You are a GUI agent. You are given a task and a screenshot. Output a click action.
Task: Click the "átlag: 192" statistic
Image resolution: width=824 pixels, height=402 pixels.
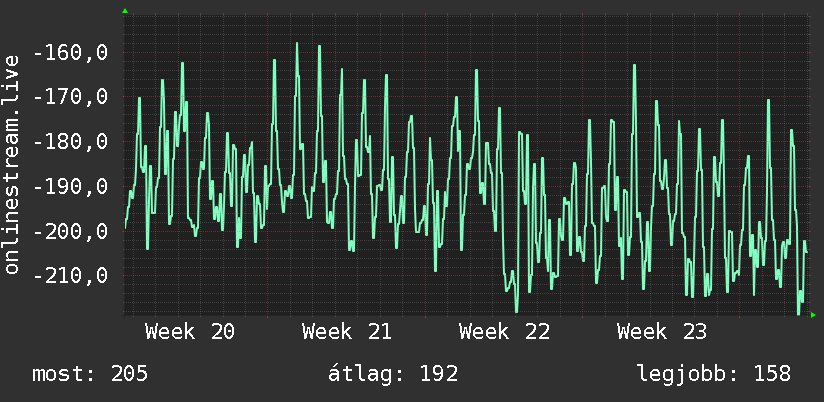tap(393, 374)
